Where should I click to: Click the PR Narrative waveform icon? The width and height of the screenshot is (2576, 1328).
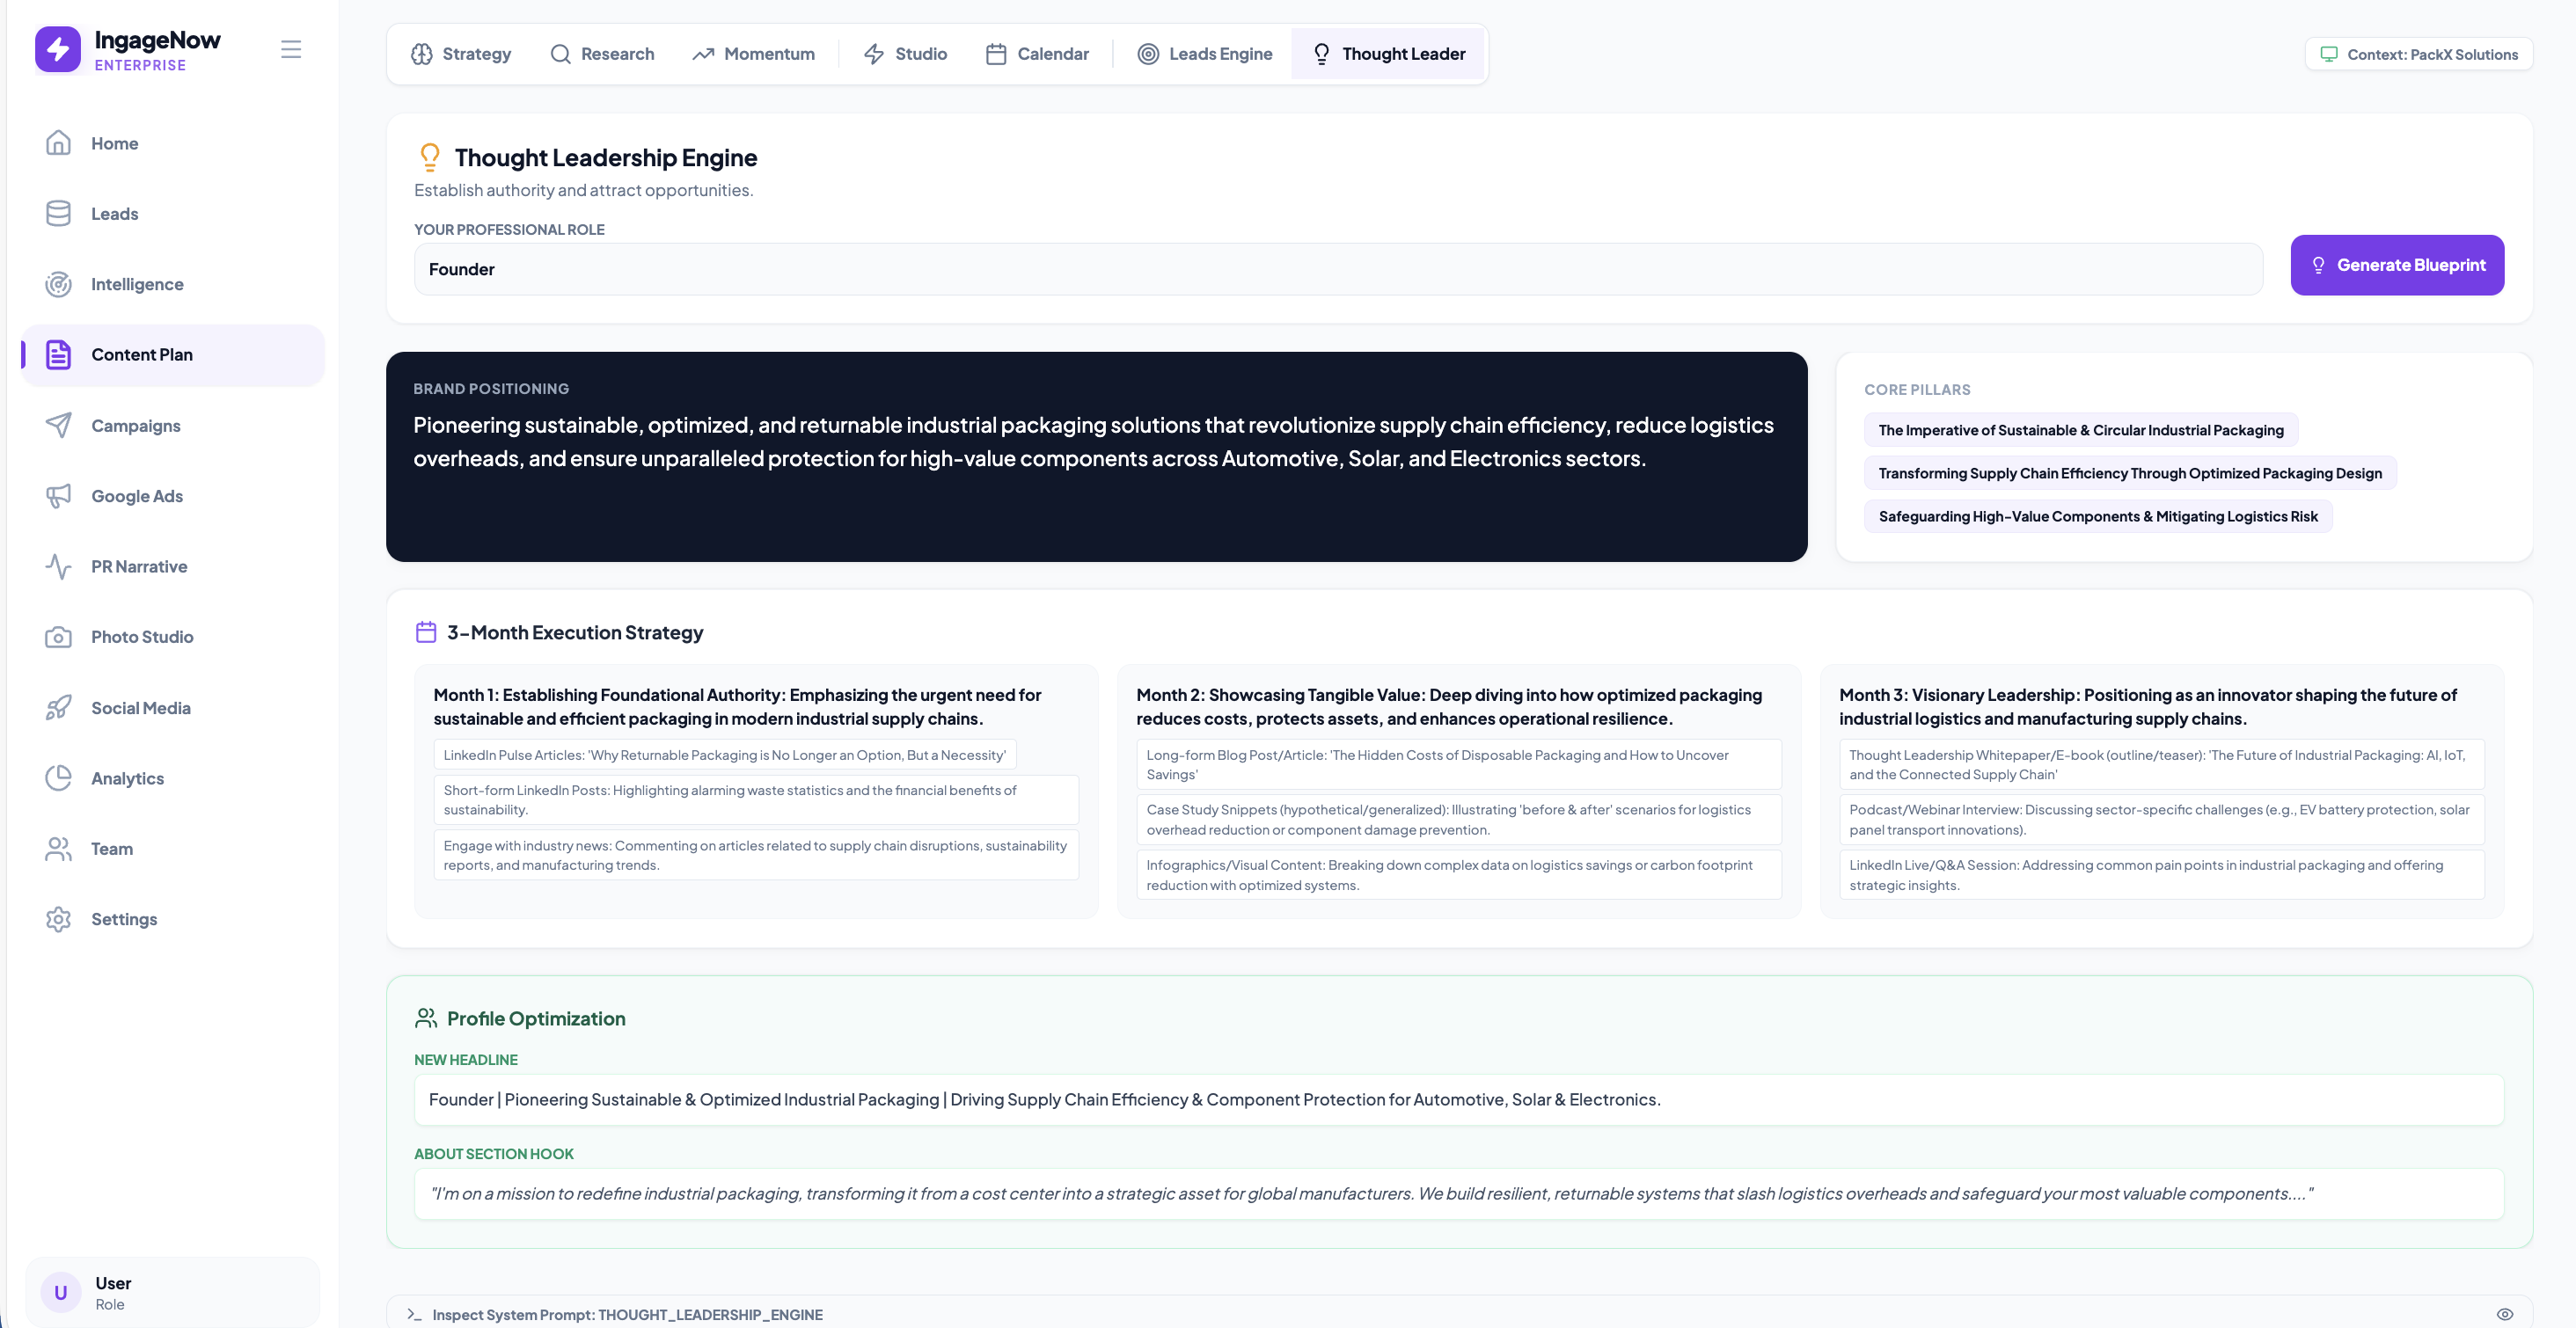(58, 566)
